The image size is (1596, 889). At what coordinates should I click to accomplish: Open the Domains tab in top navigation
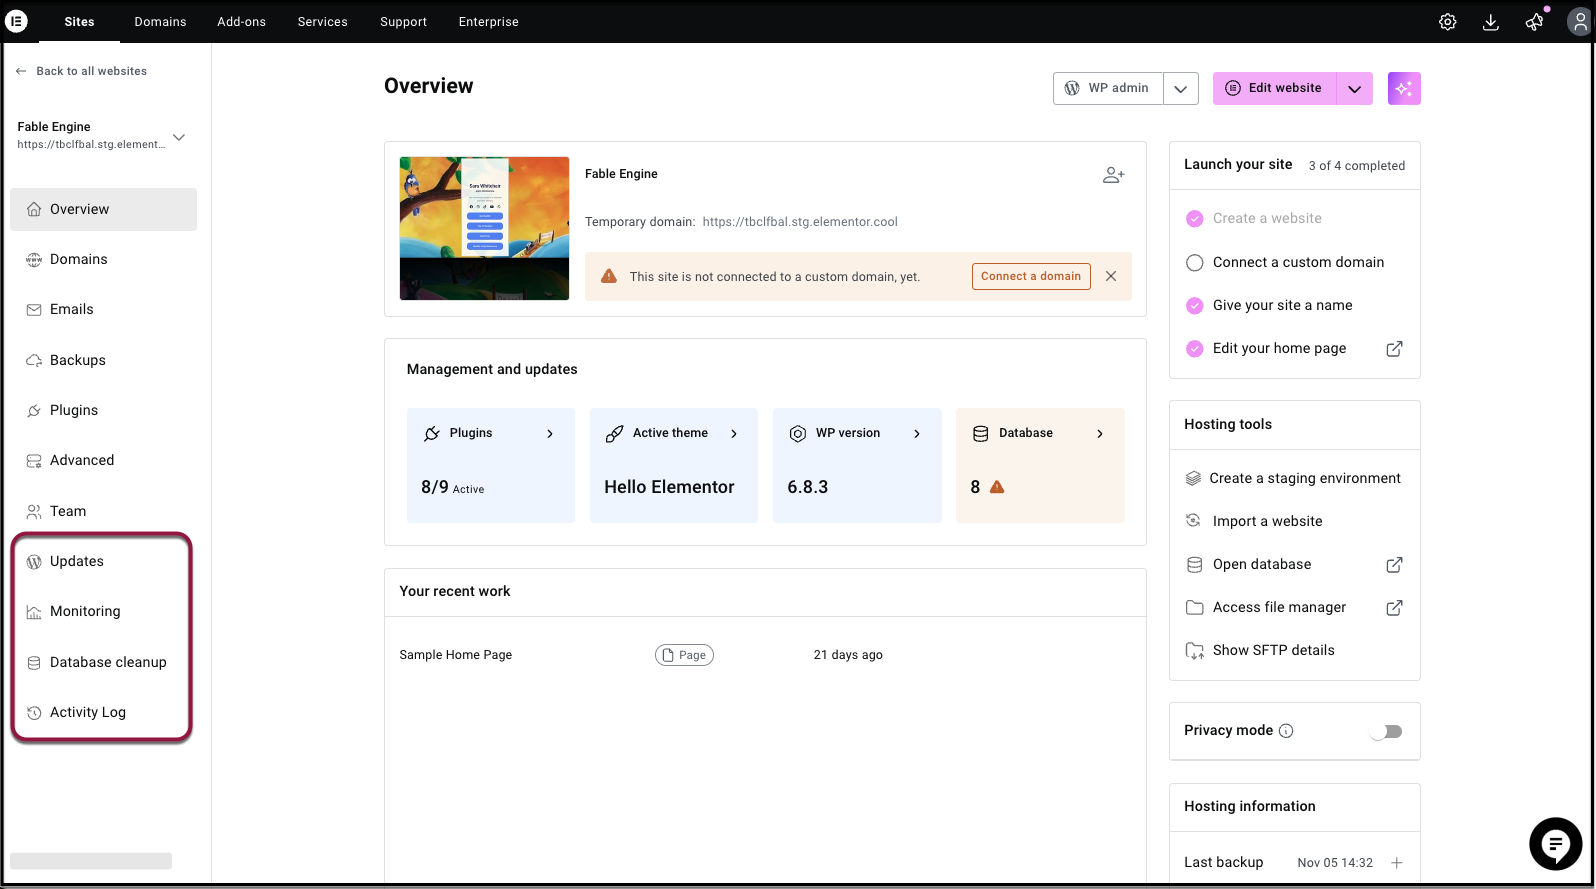160,22
